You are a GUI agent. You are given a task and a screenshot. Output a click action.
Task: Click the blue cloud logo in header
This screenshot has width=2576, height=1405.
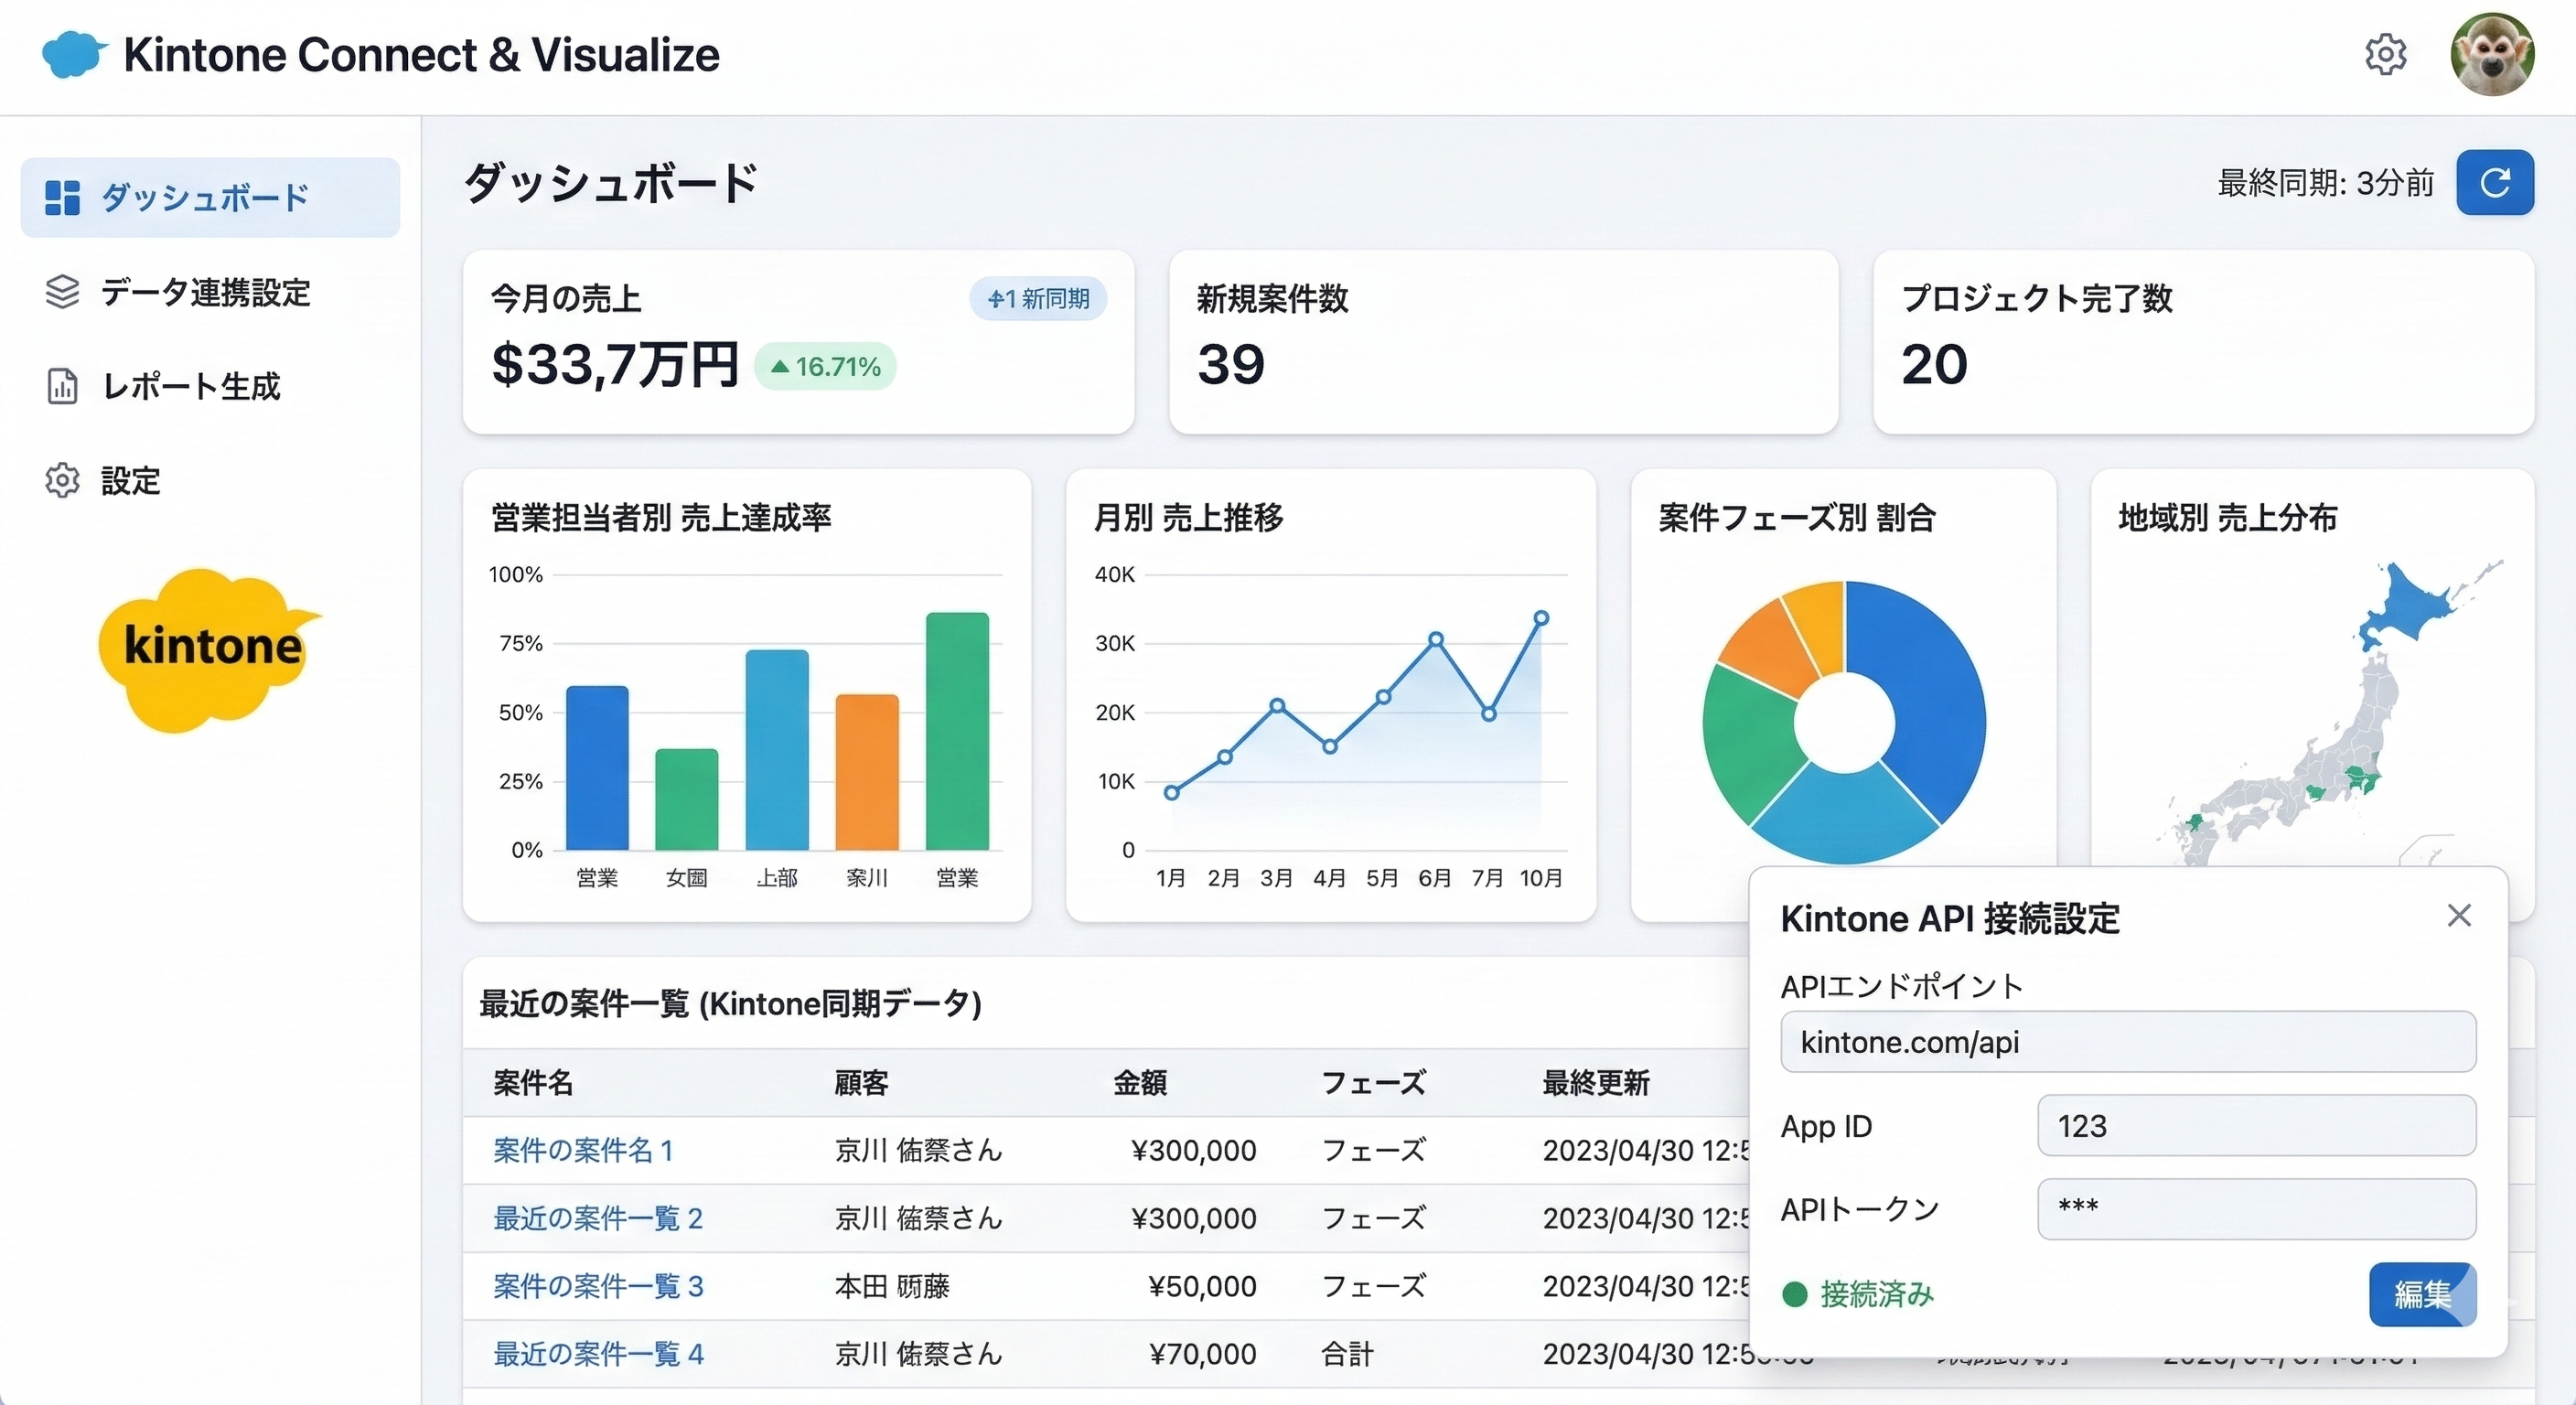tap(74, 54)
